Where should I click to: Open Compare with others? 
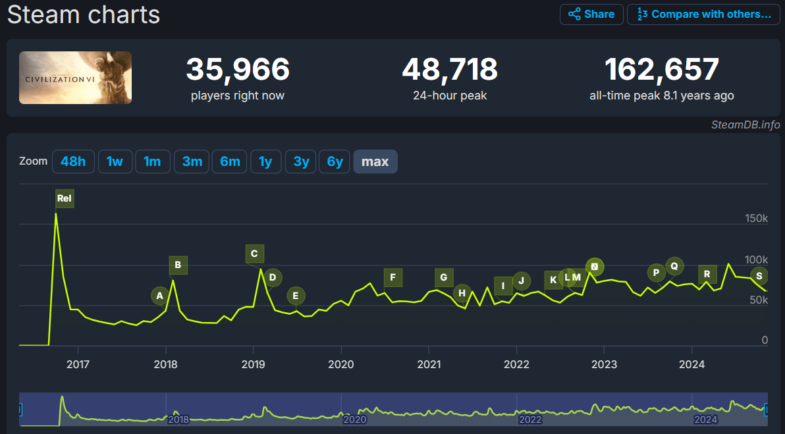pos(704,14)
